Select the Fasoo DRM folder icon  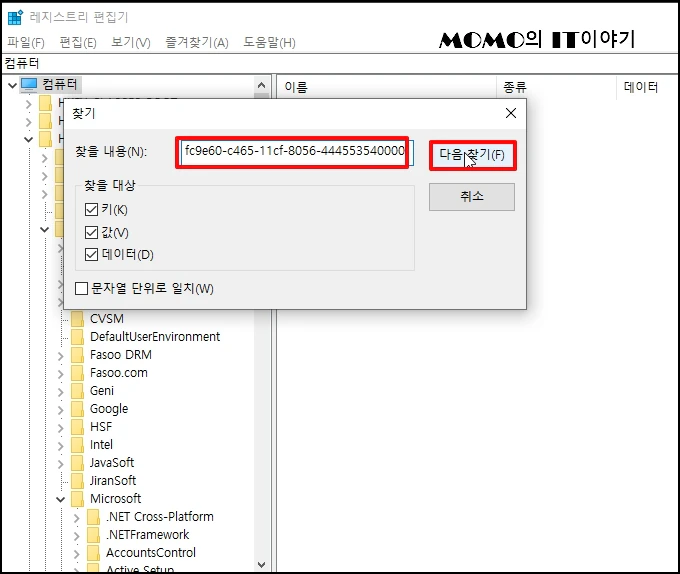[x=78, y=355]
